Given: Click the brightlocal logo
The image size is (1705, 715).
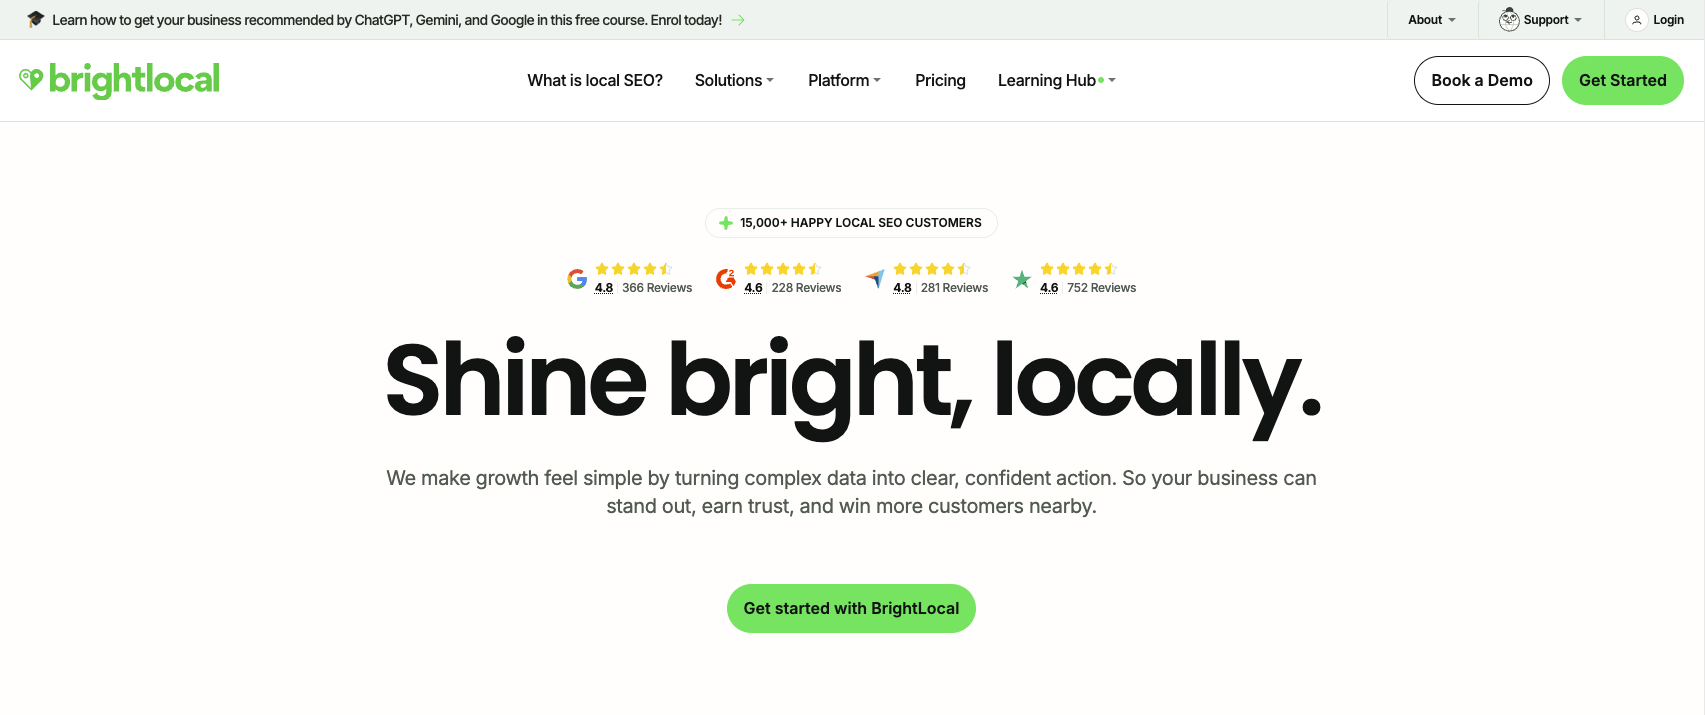Looking at the screenshot, I should click(x=119, y=80).
